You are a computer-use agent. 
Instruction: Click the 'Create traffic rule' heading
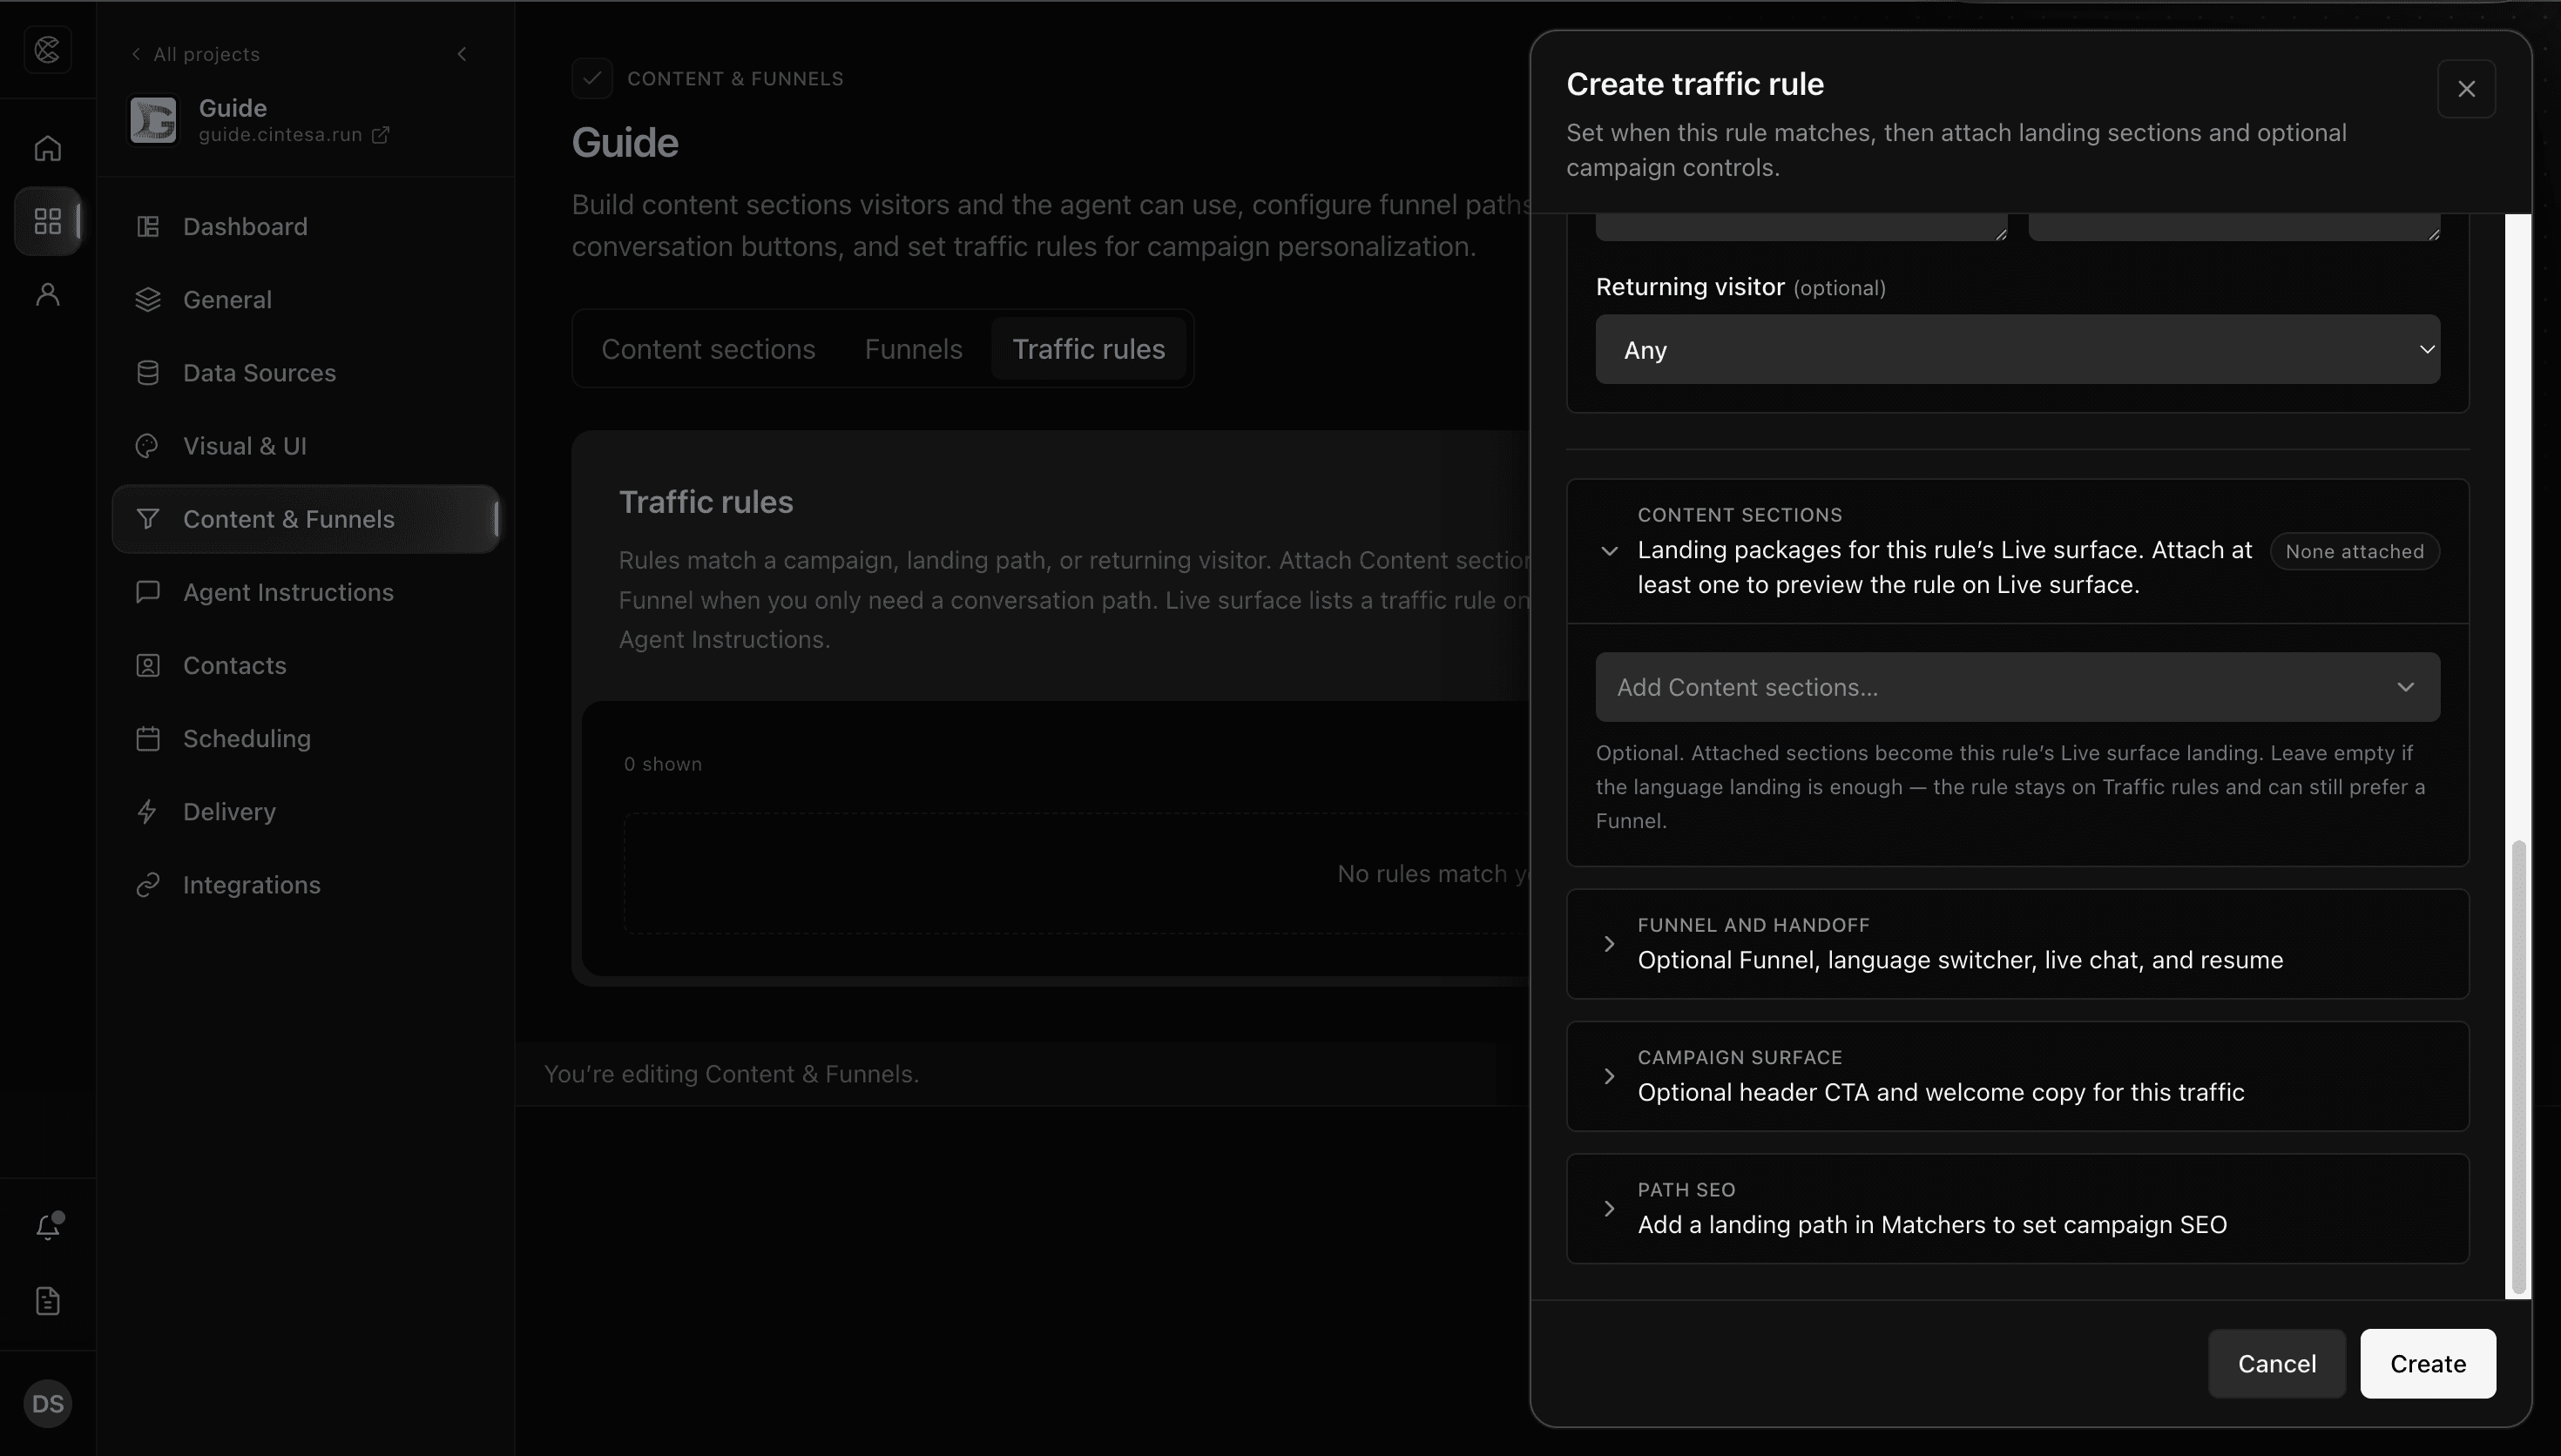(x=1694, y=84)
